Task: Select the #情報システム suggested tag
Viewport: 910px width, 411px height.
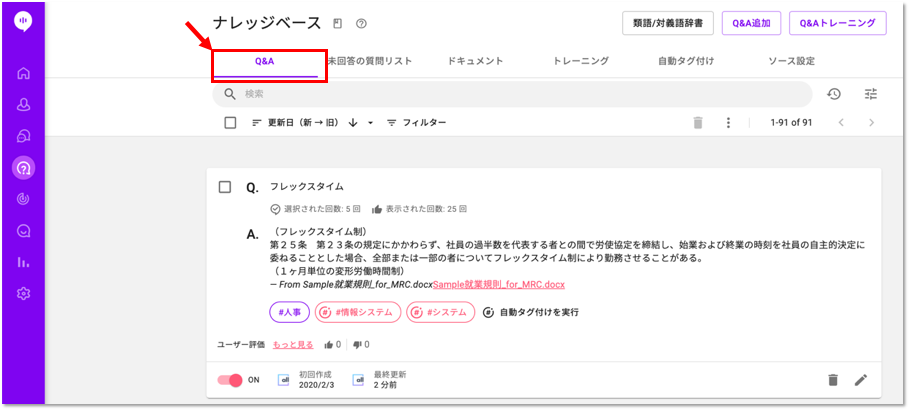Action: click(358, 312)
